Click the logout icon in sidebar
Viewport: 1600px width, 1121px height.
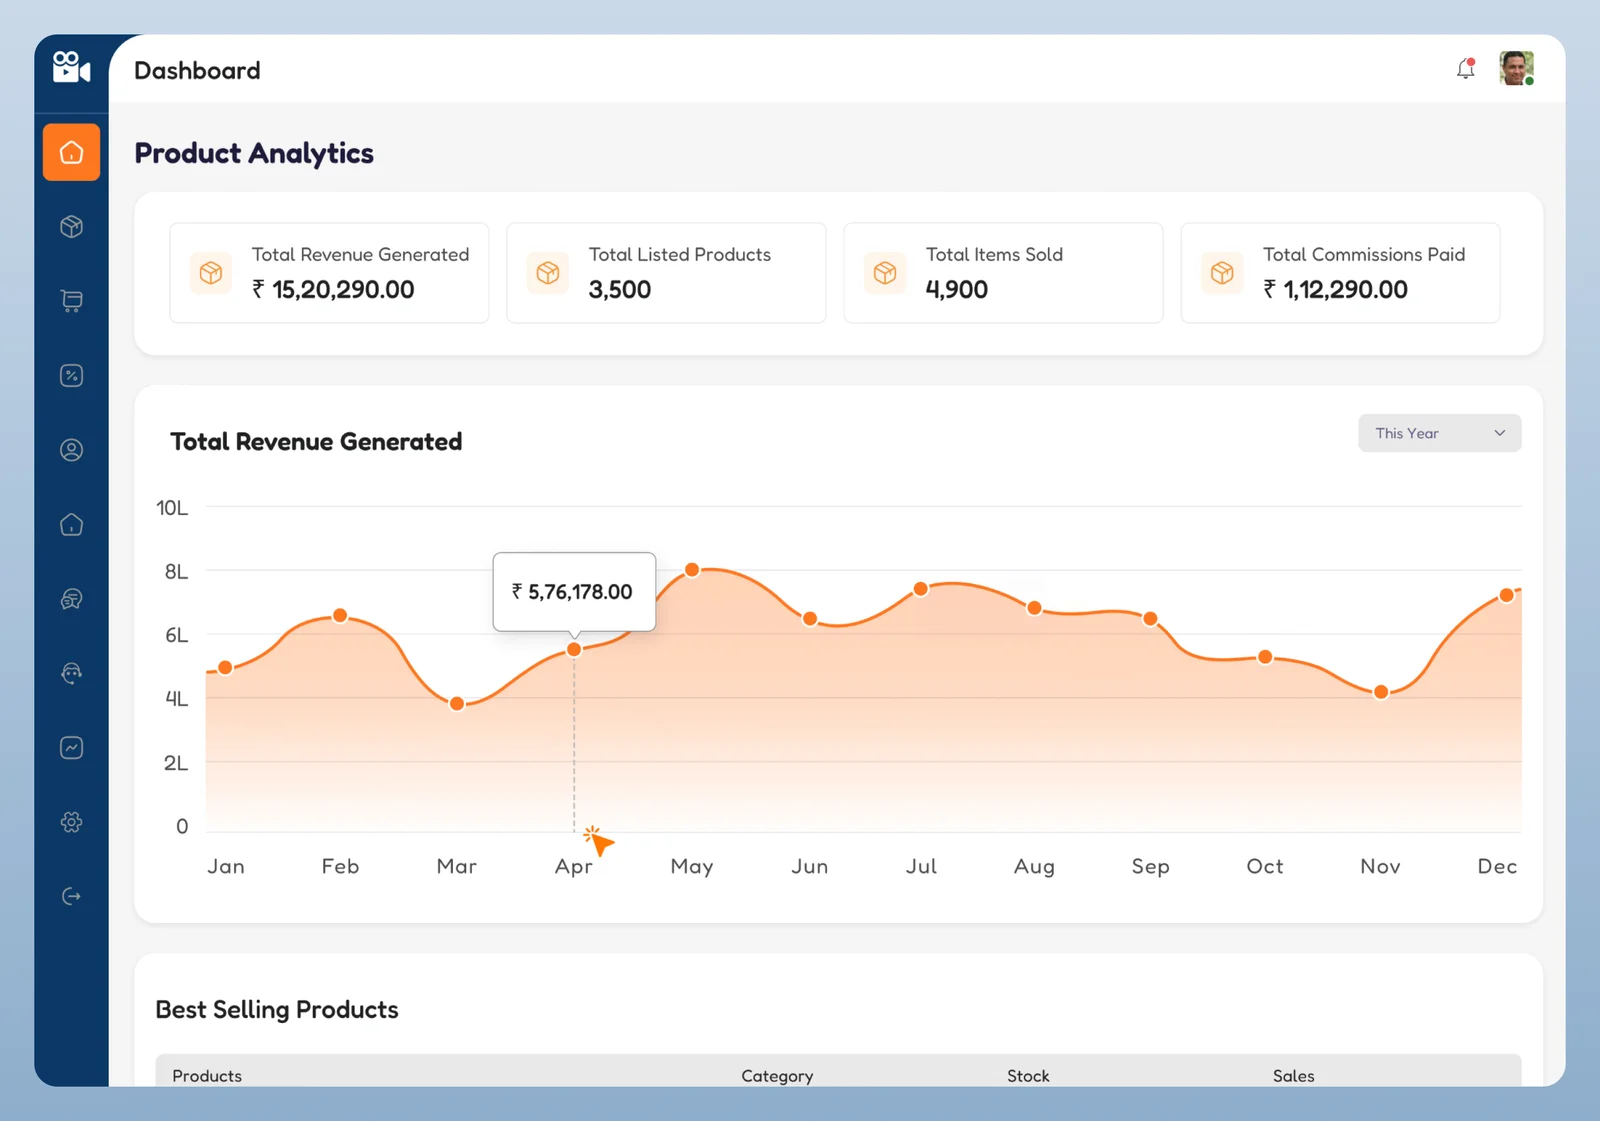tap(71, 896)
